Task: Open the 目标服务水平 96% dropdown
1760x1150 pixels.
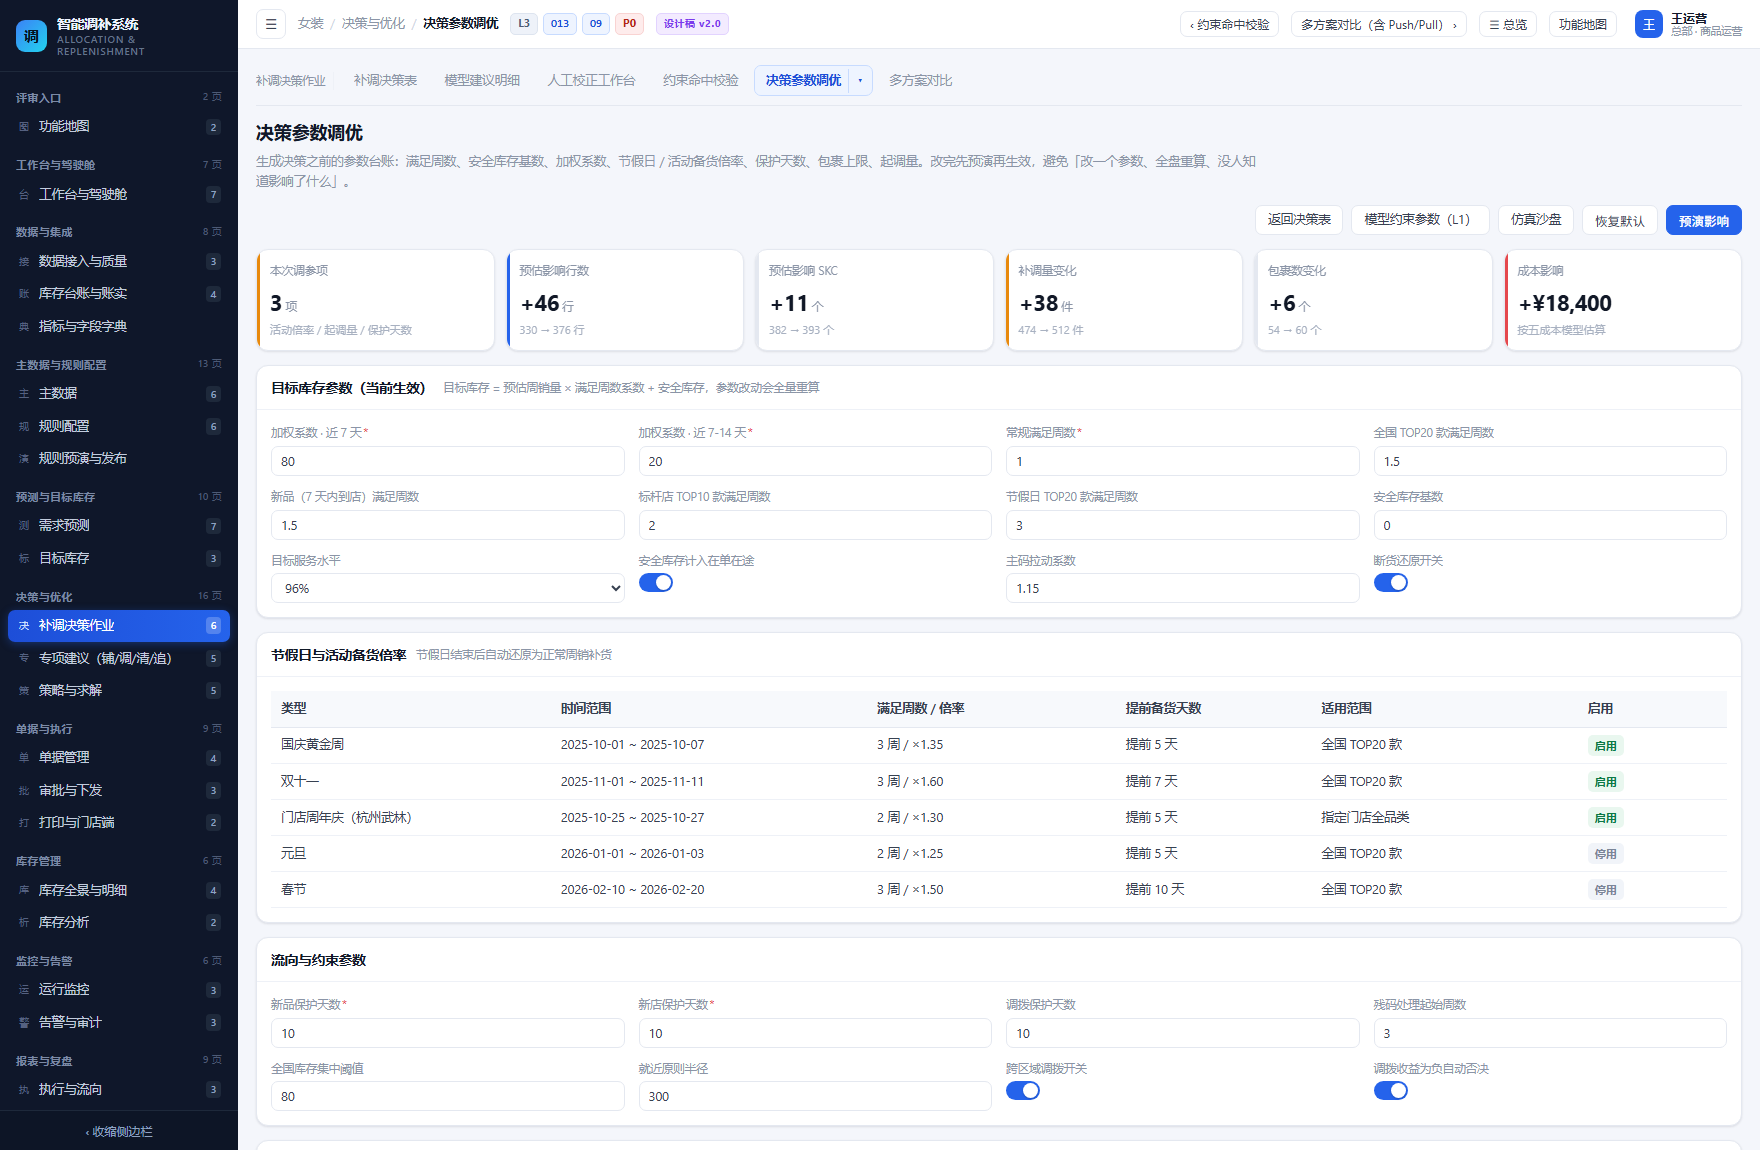Action: [x=448, y=589]
